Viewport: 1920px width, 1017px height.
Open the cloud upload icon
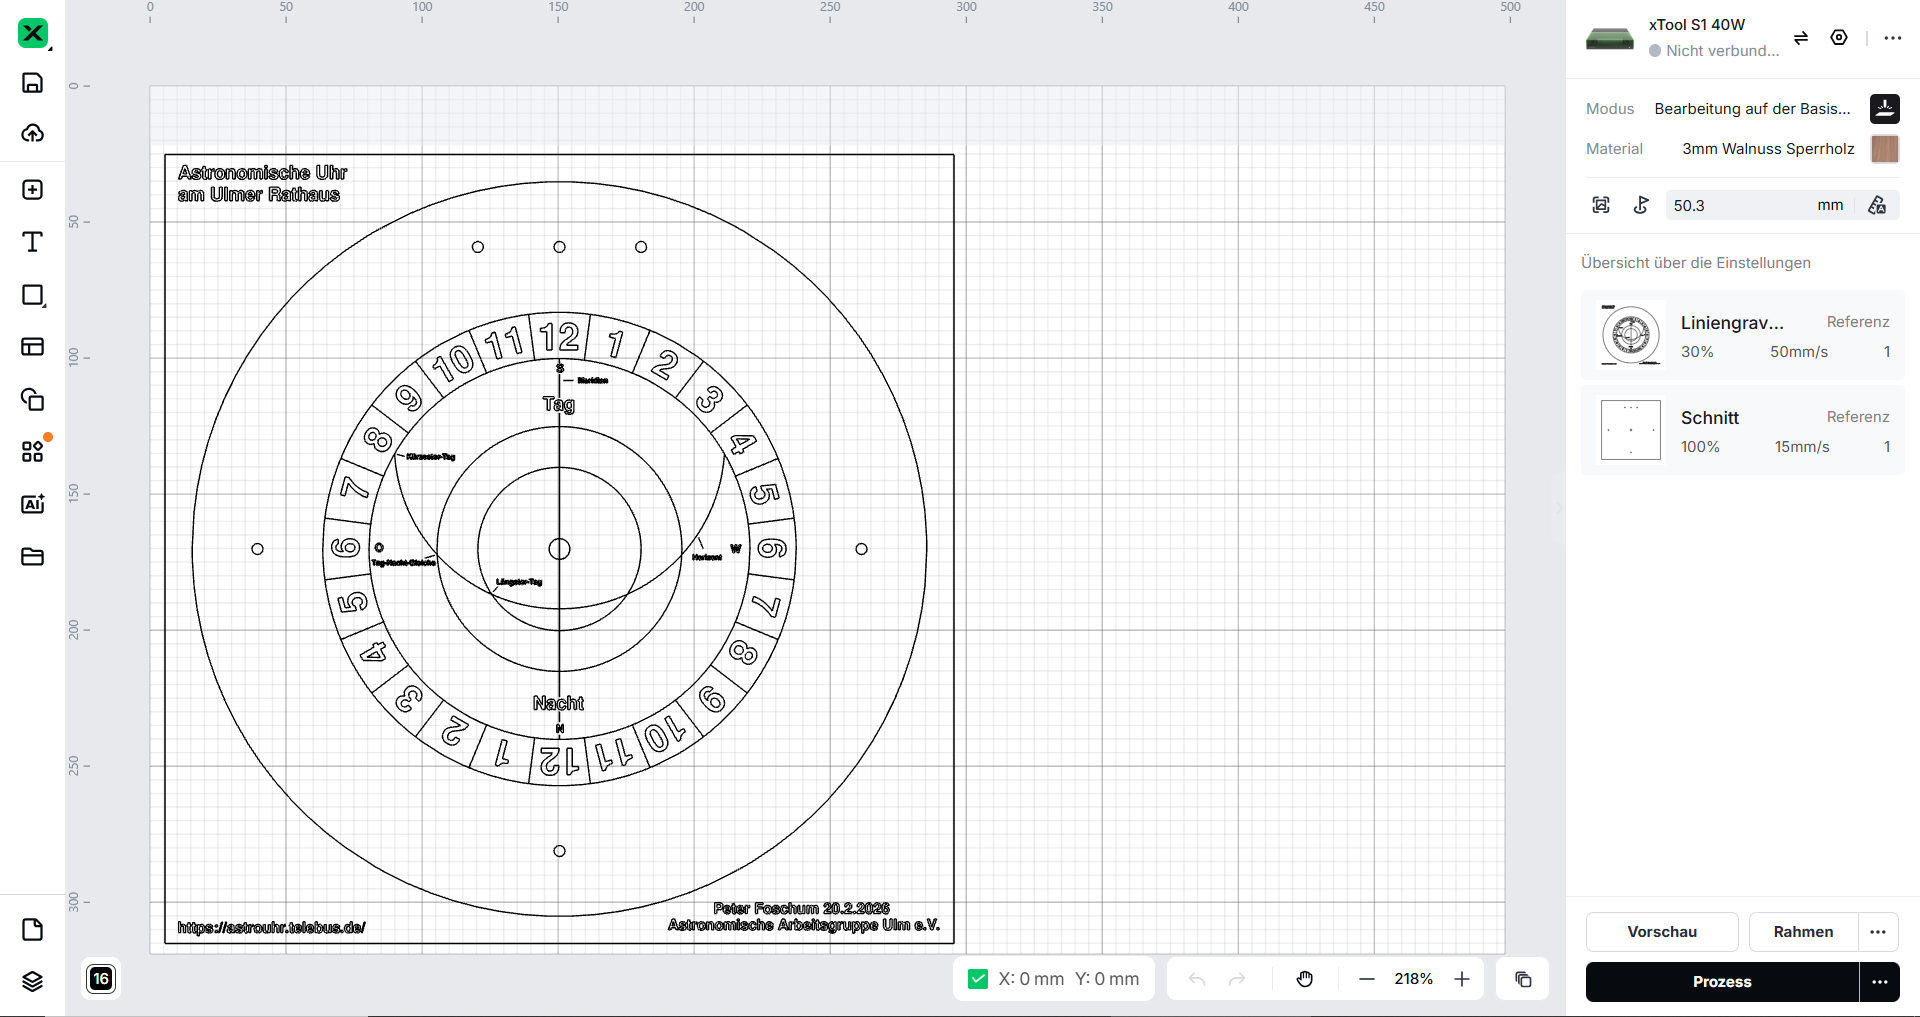coord(32,133)
